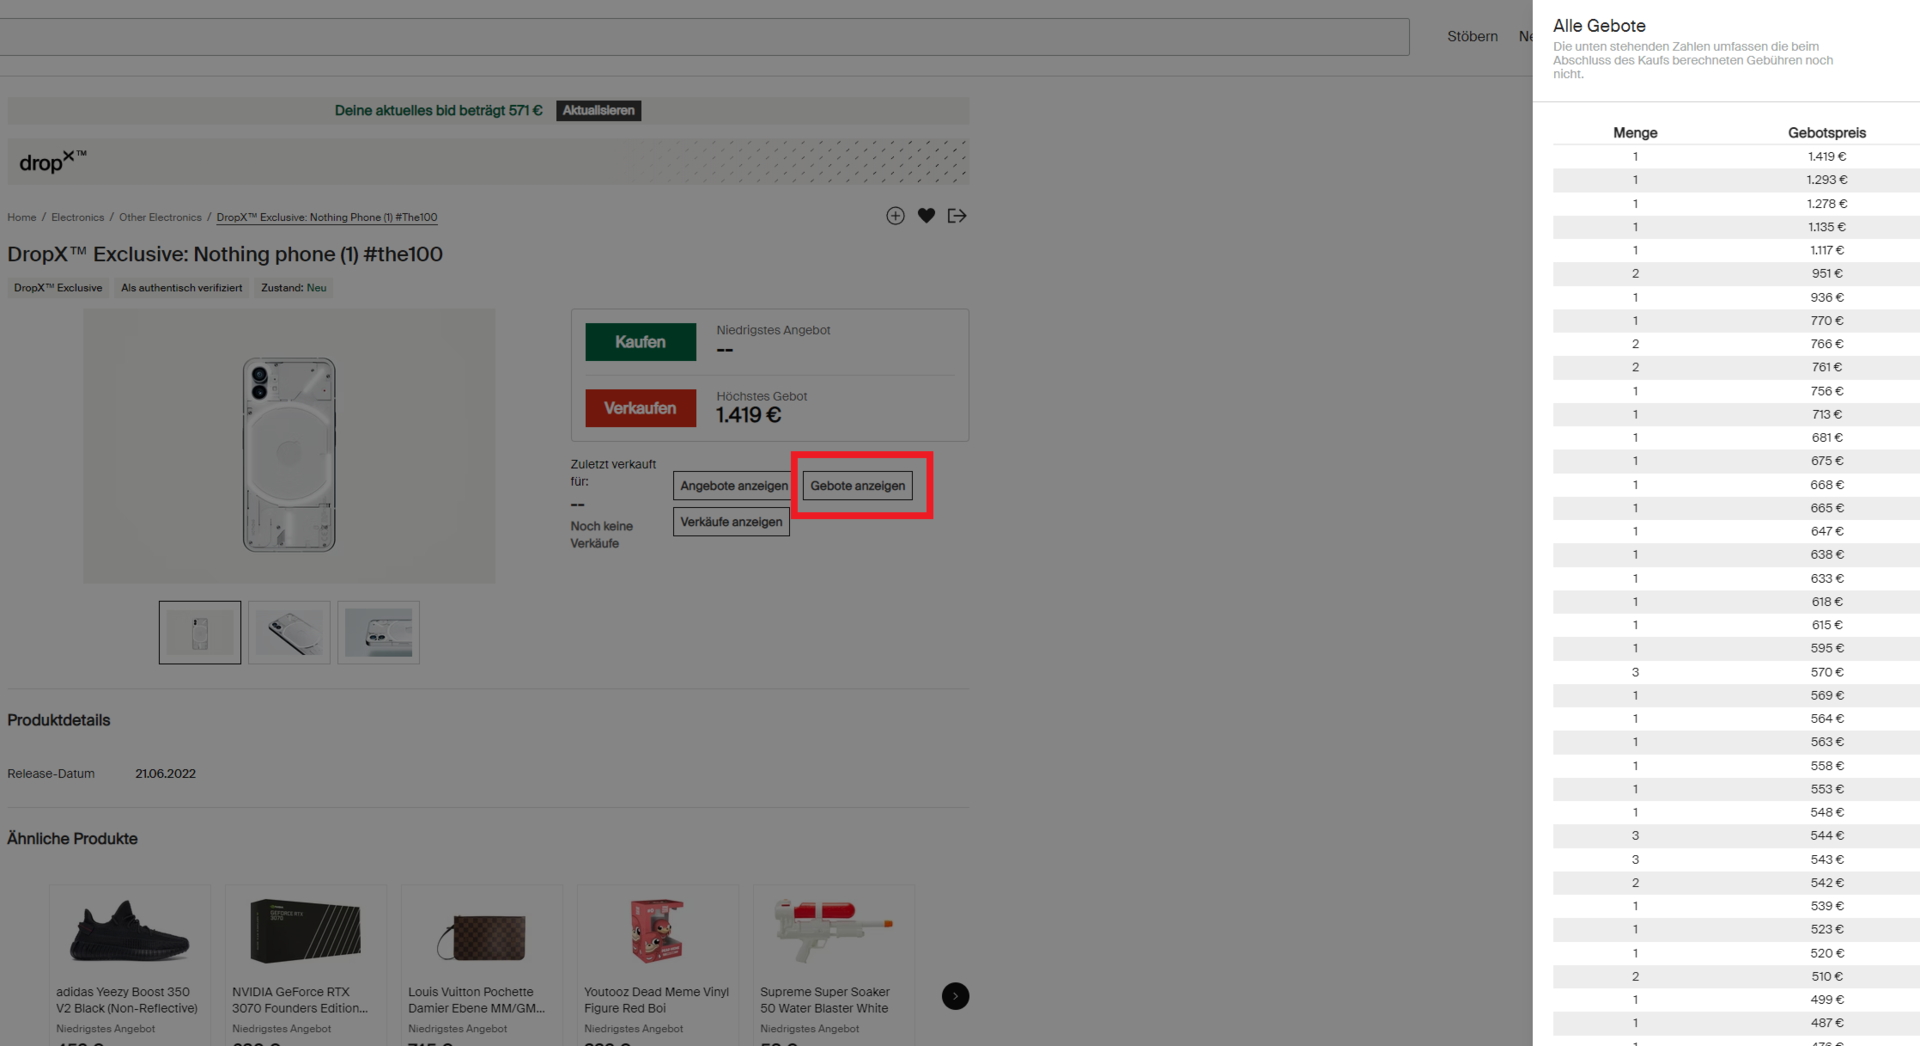Click the 936 € bid row

tap(1736, 297)
